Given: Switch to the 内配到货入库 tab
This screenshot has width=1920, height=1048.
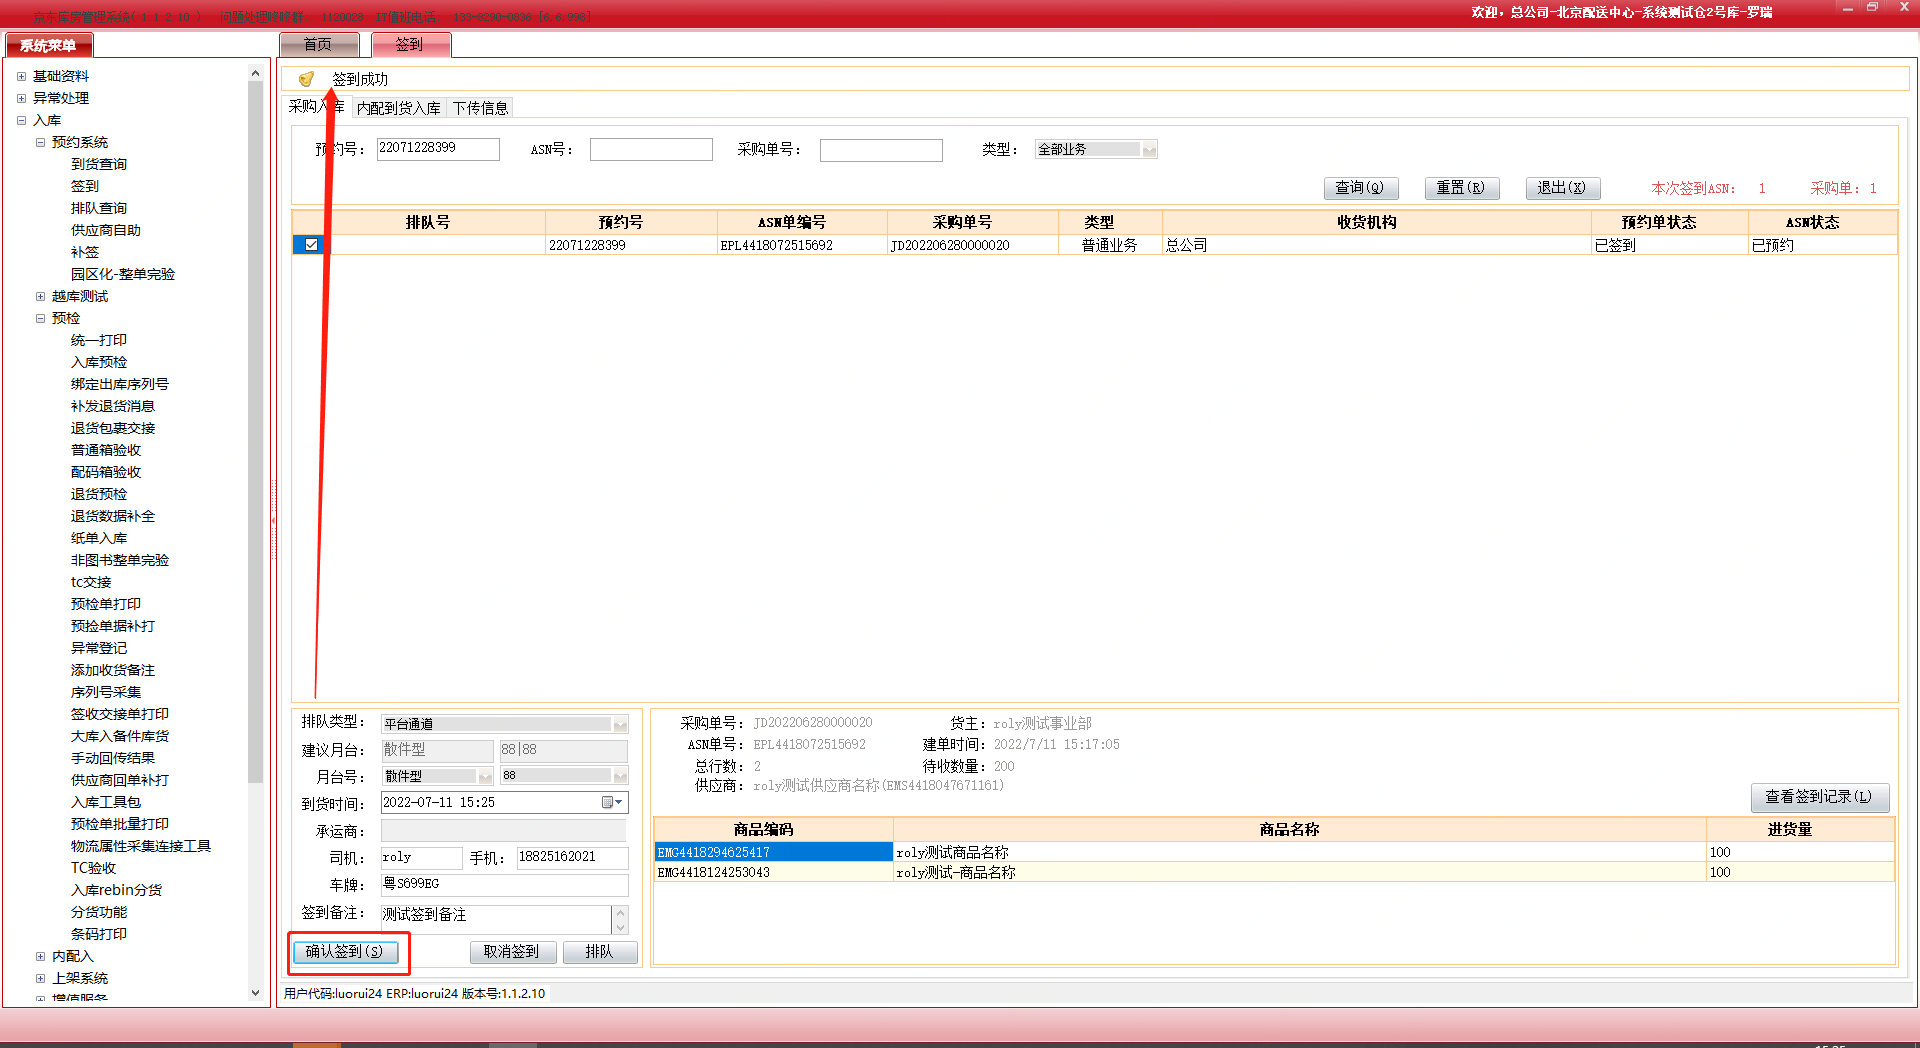Looking at the screenshot, I should click(x=398, y=108).
